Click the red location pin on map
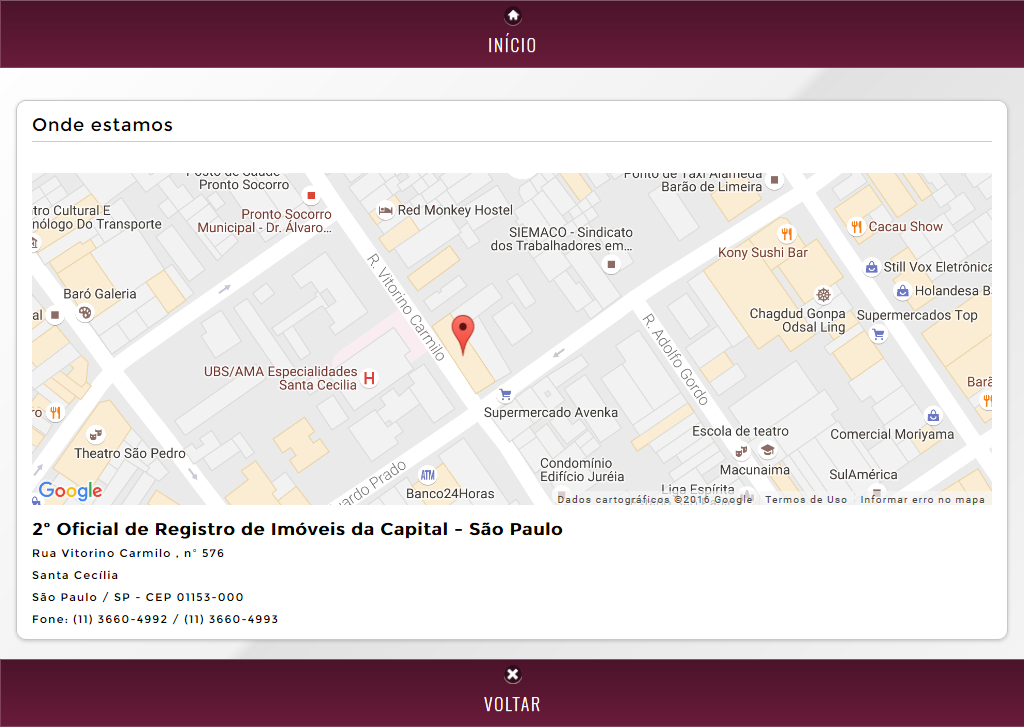The height and width of the screenshot is (727, 1024). (x=463, y=334)
